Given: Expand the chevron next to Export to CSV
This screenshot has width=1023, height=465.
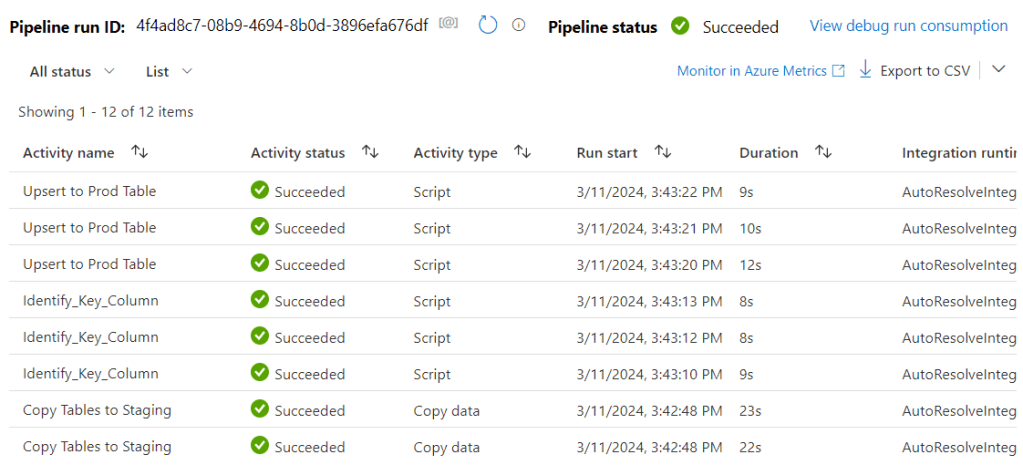Looking at the screenshot, I should point(998,69).
